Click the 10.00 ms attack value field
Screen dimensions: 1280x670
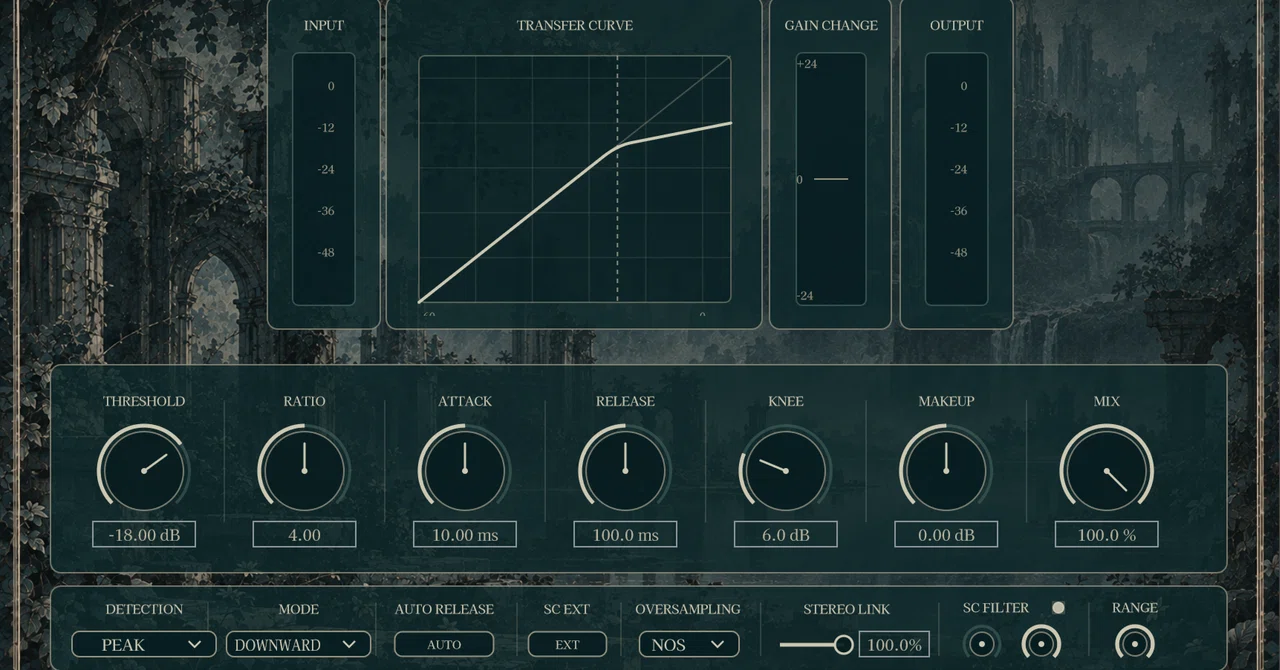tap(465, 534)
